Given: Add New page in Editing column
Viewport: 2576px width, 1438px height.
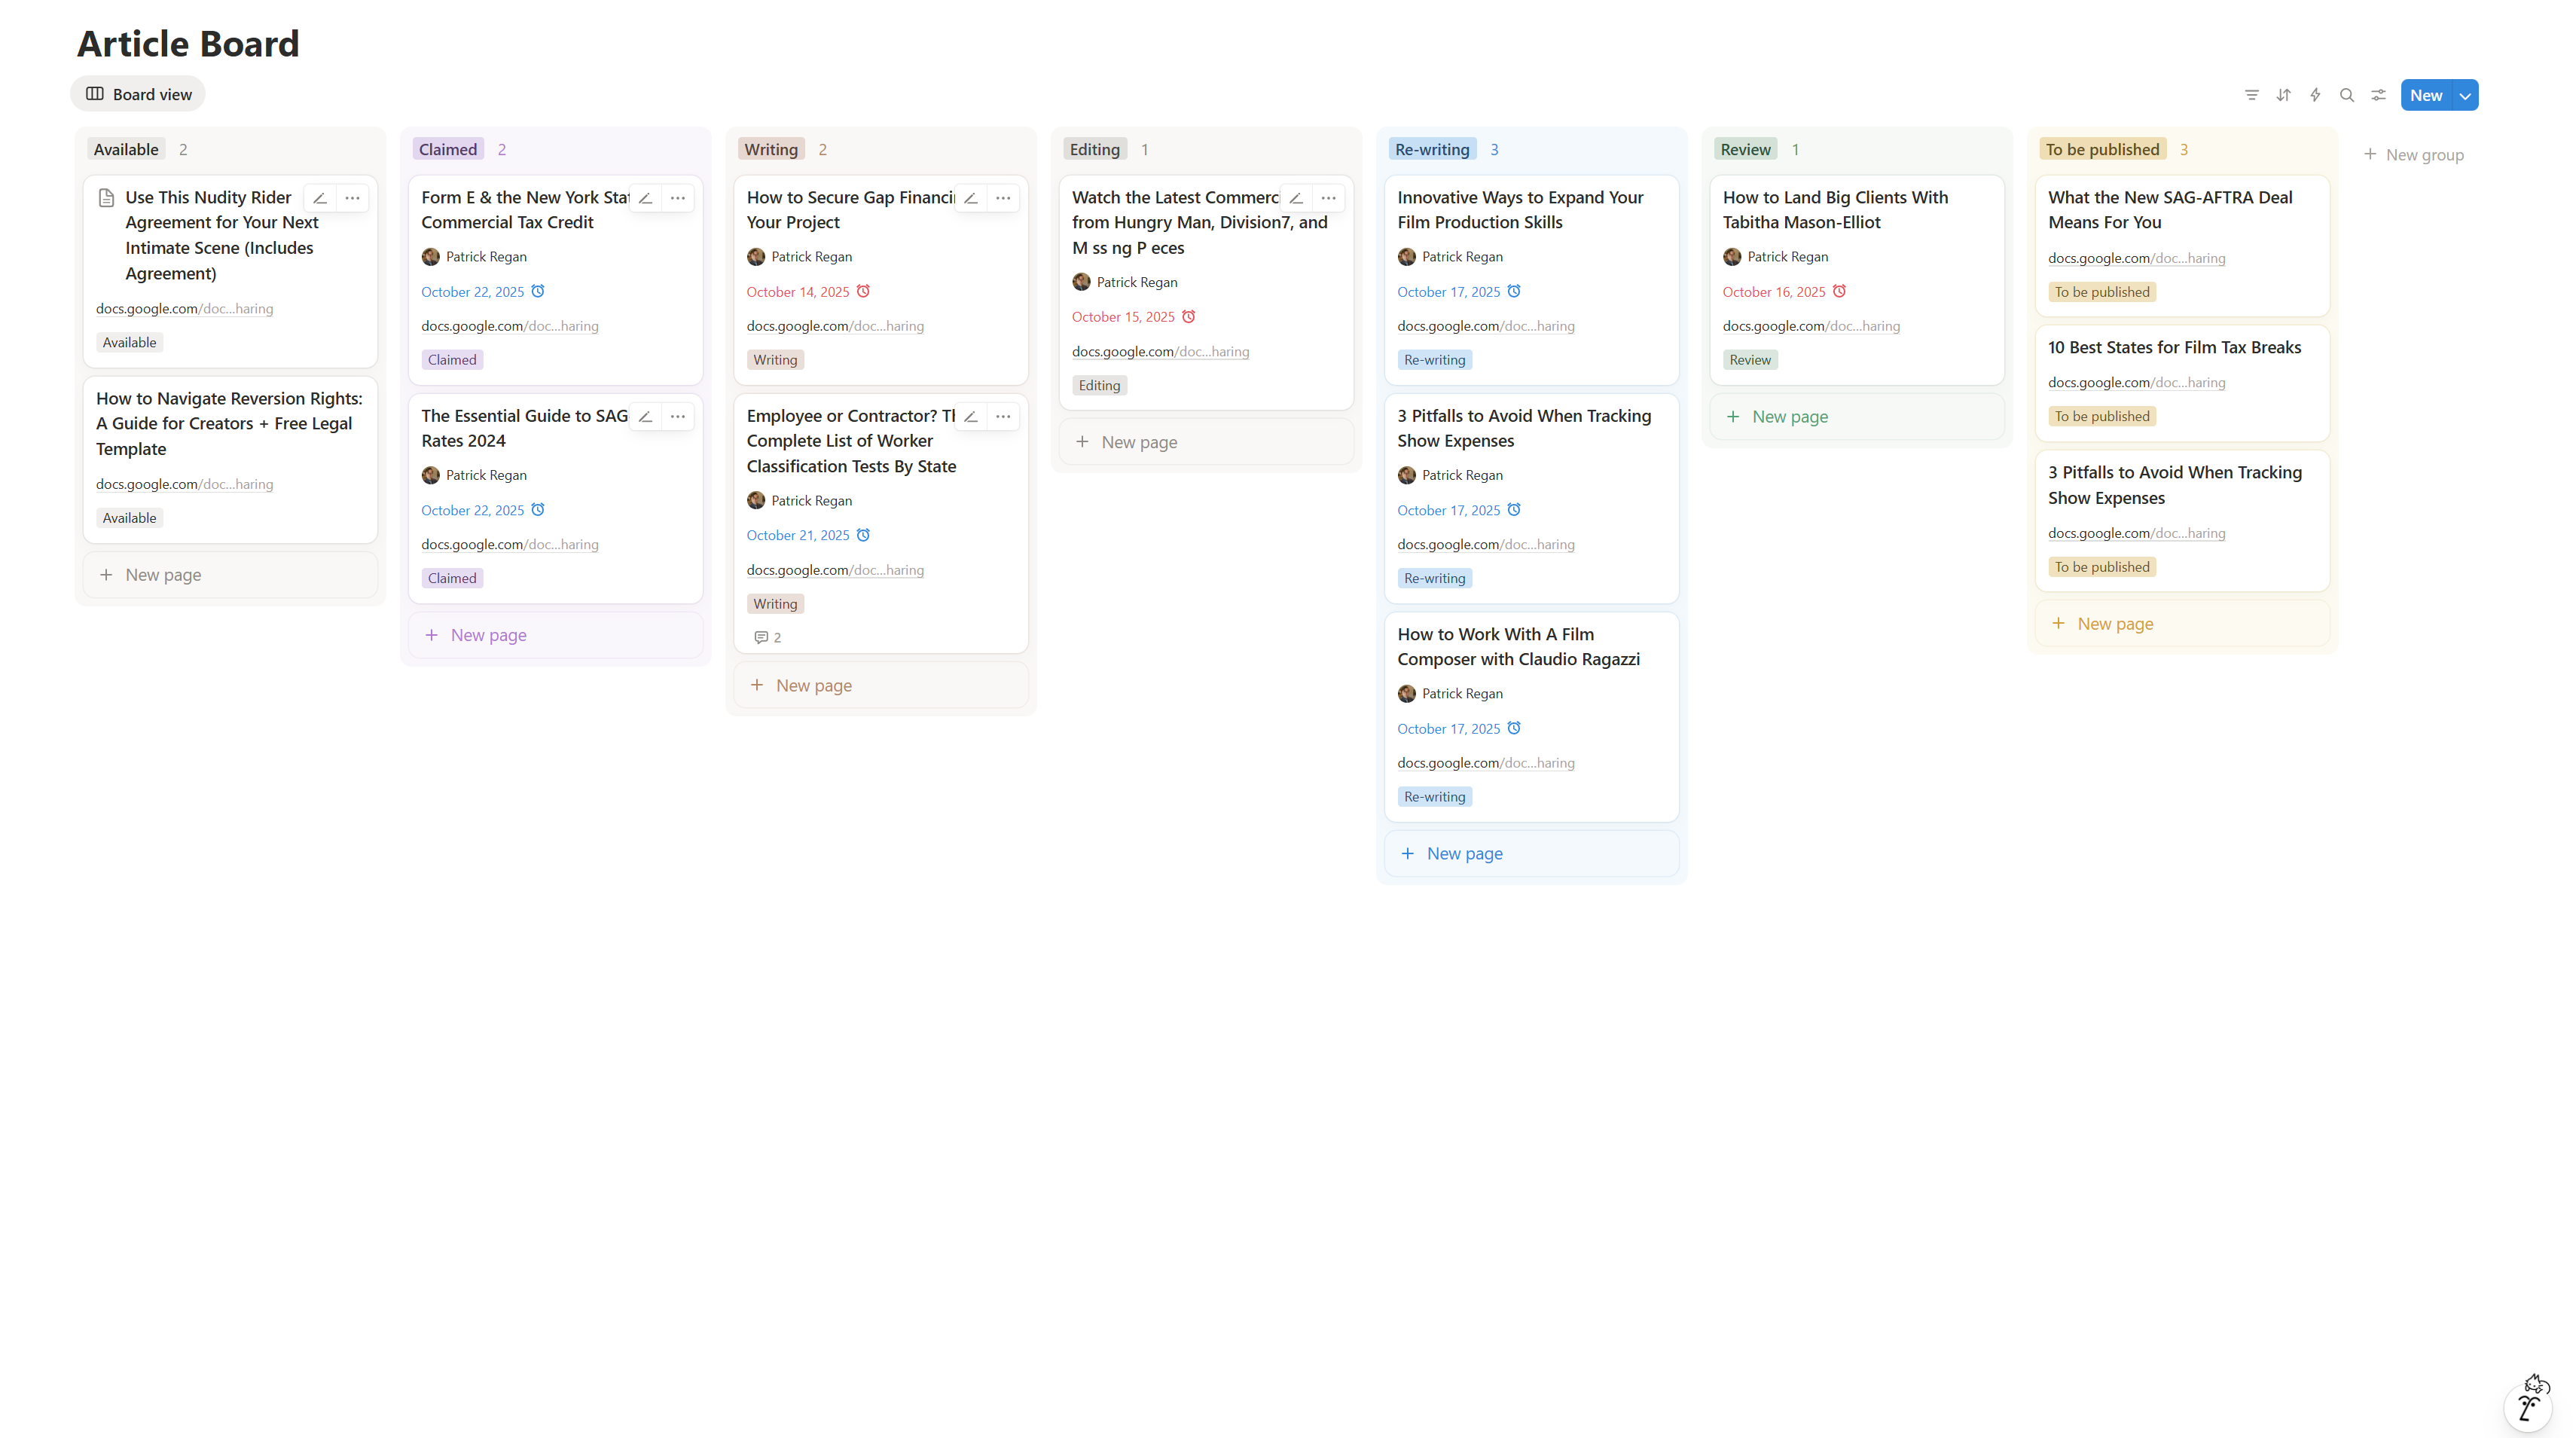Looking at the screenshot, I should [1139, 442].
